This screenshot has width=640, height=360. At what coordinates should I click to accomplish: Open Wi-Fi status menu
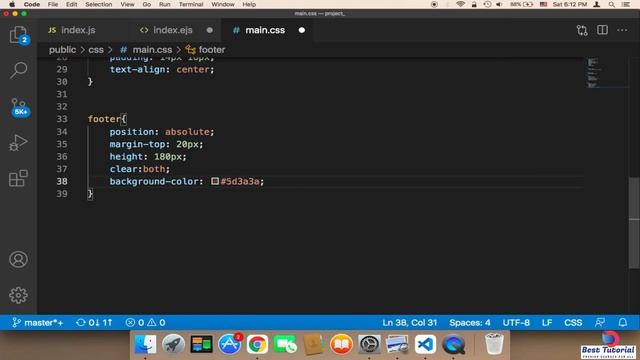[460, 4]
